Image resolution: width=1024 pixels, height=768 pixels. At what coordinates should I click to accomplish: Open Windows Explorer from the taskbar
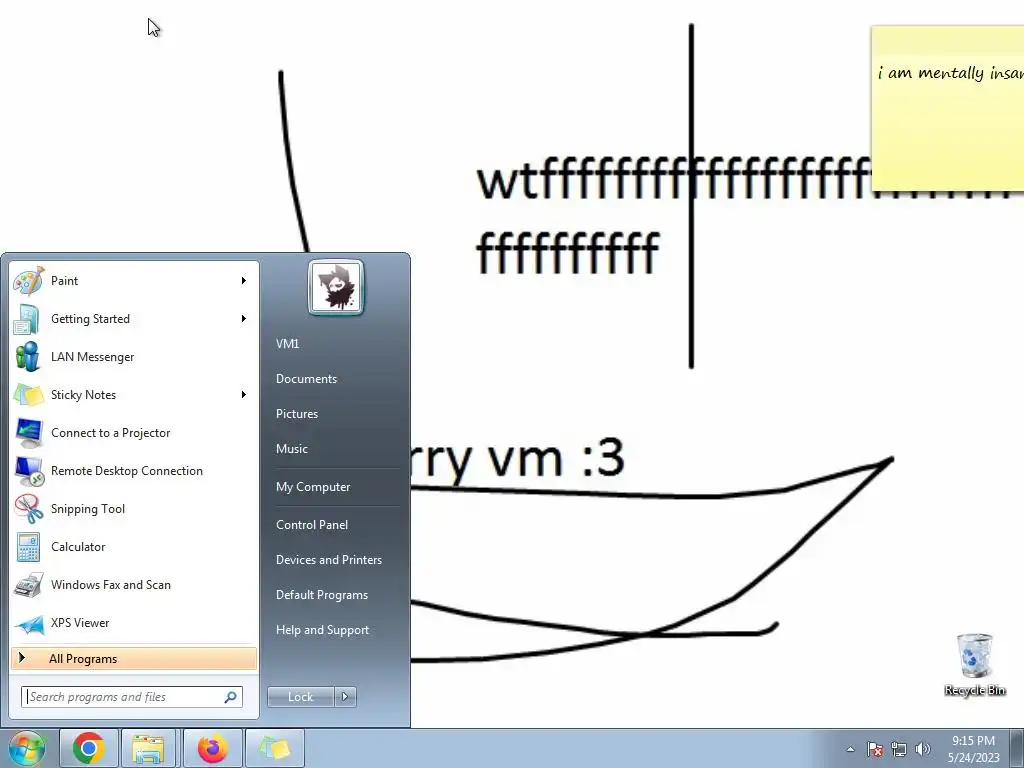tap(148, 748)
